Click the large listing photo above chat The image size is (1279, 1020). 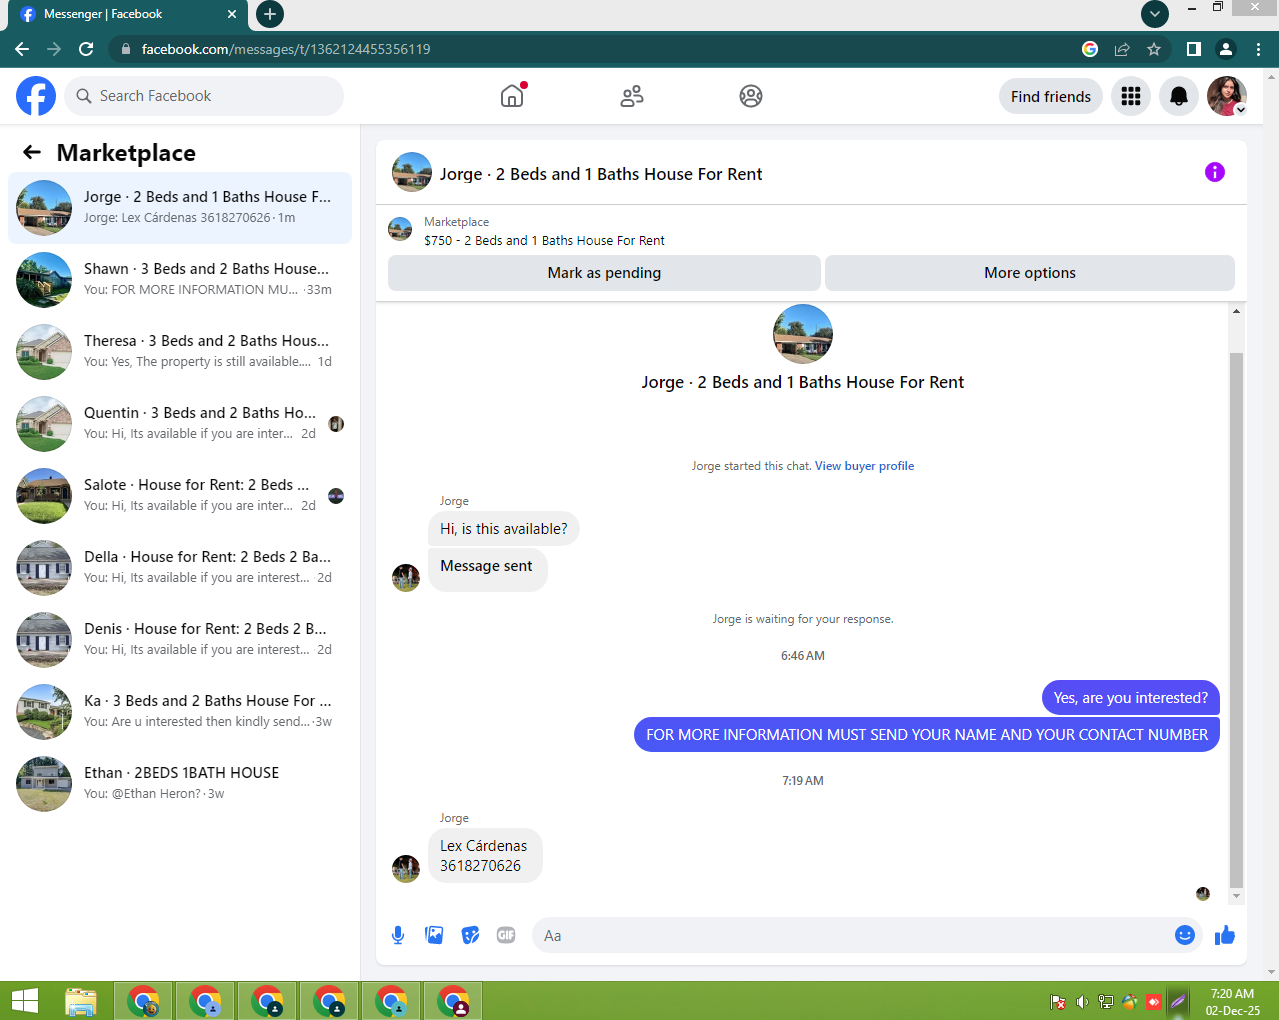tap(803, 334)
